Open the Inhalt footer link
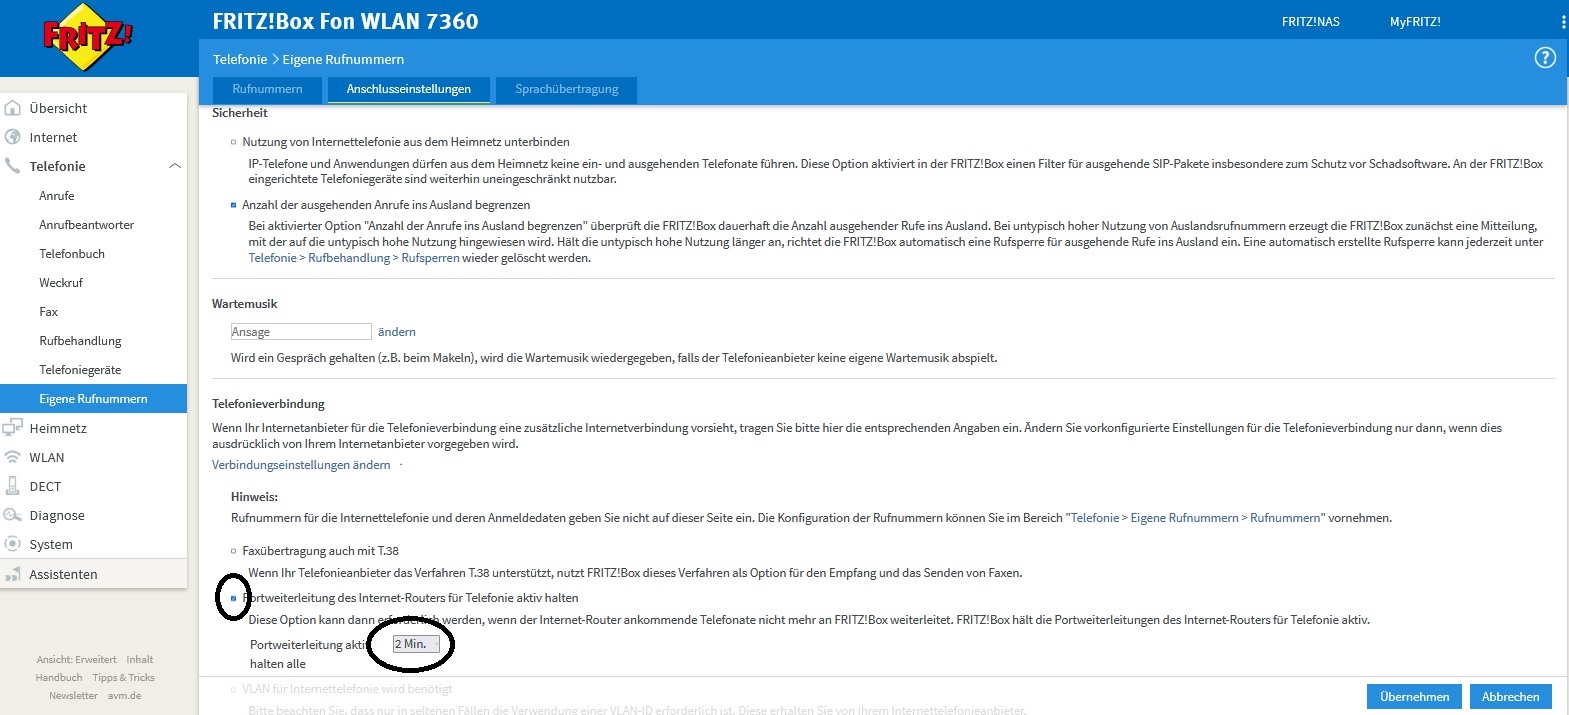The image size is (1569, 715). 140,660
